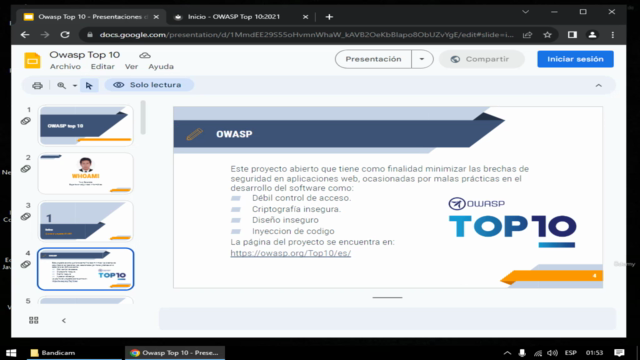Toggle the browser side panel
Image resolution: width=640 pixels, height=360 pixels.
(x=572, y=35)
